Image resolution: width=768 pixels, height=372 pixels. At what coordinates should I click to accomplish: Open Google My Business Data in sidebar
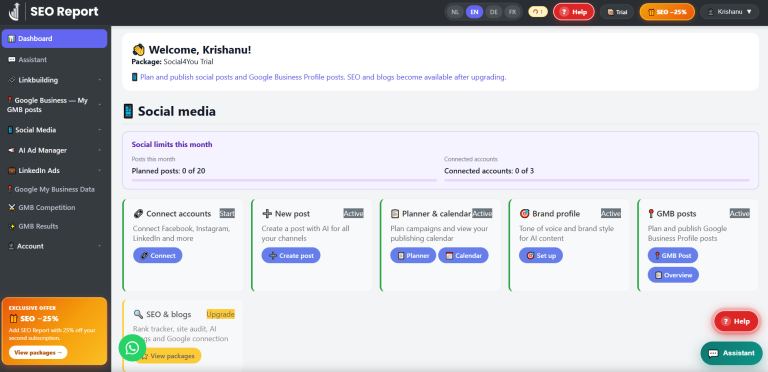pyautogui.click(x=54, y=189)
